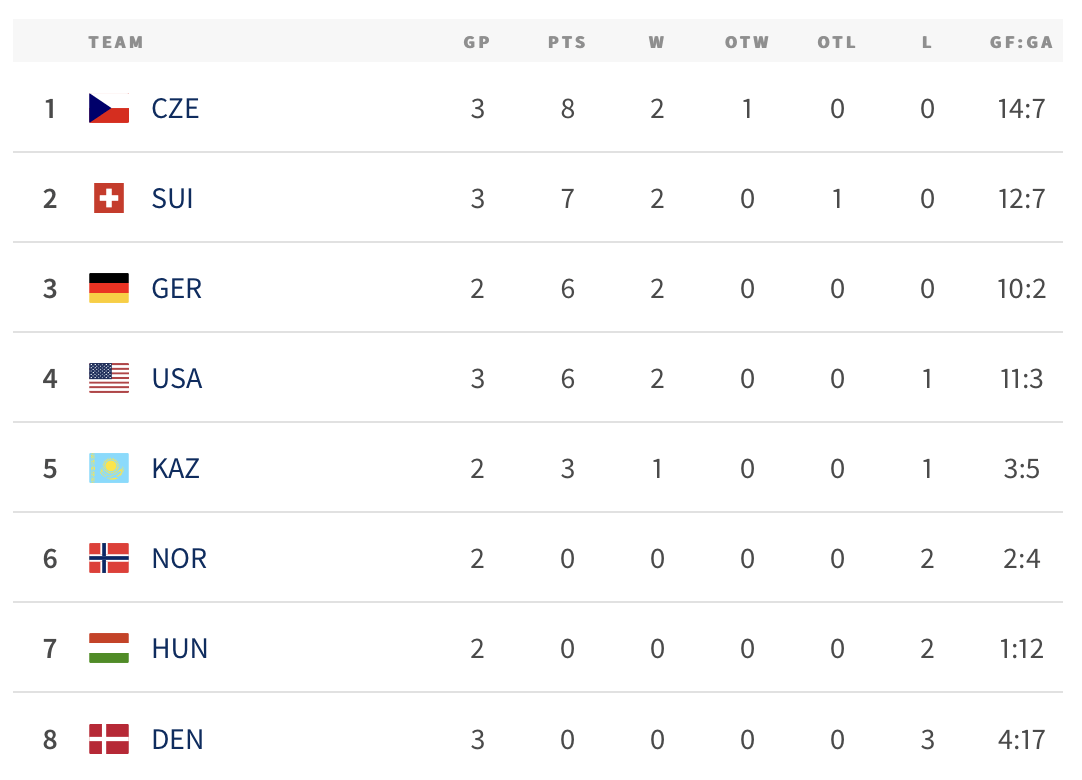
Task: Click the Germany flag icon
Action: point(109,289)
